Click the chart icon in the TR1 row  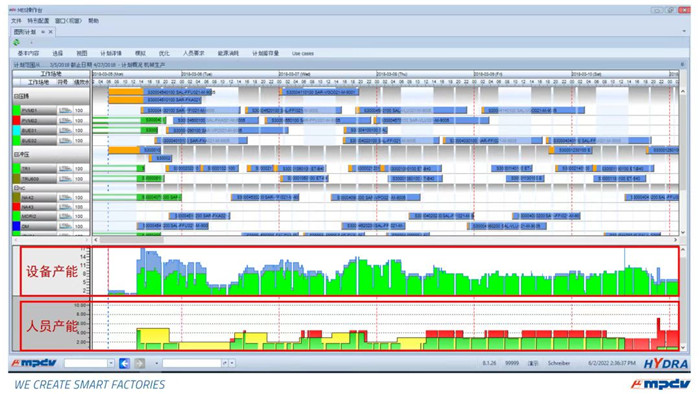(65, 169)
